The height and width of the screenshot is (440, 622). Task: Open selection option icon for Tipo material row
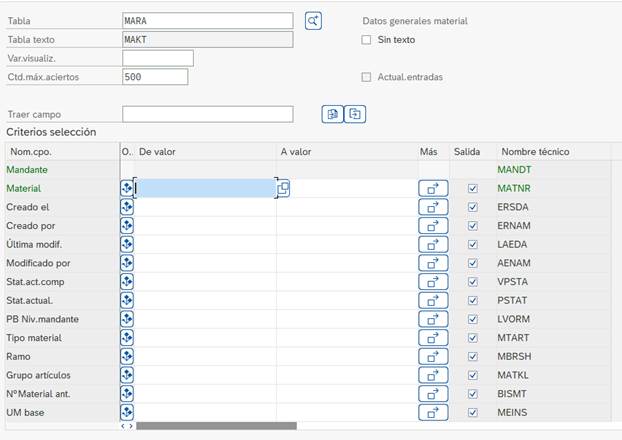127,338
